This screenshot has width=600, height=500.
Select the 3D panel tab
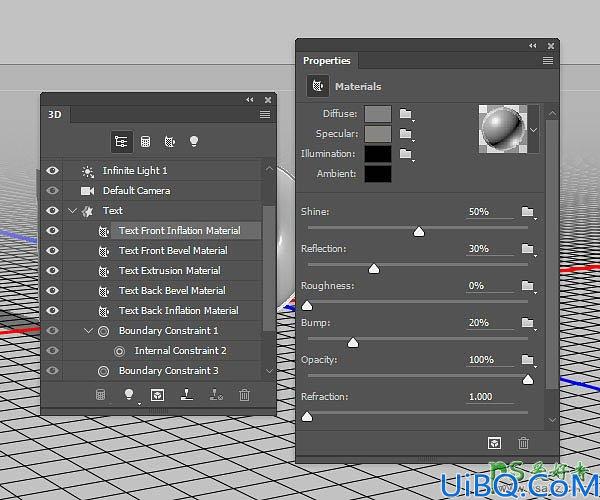tap(55, 114)
